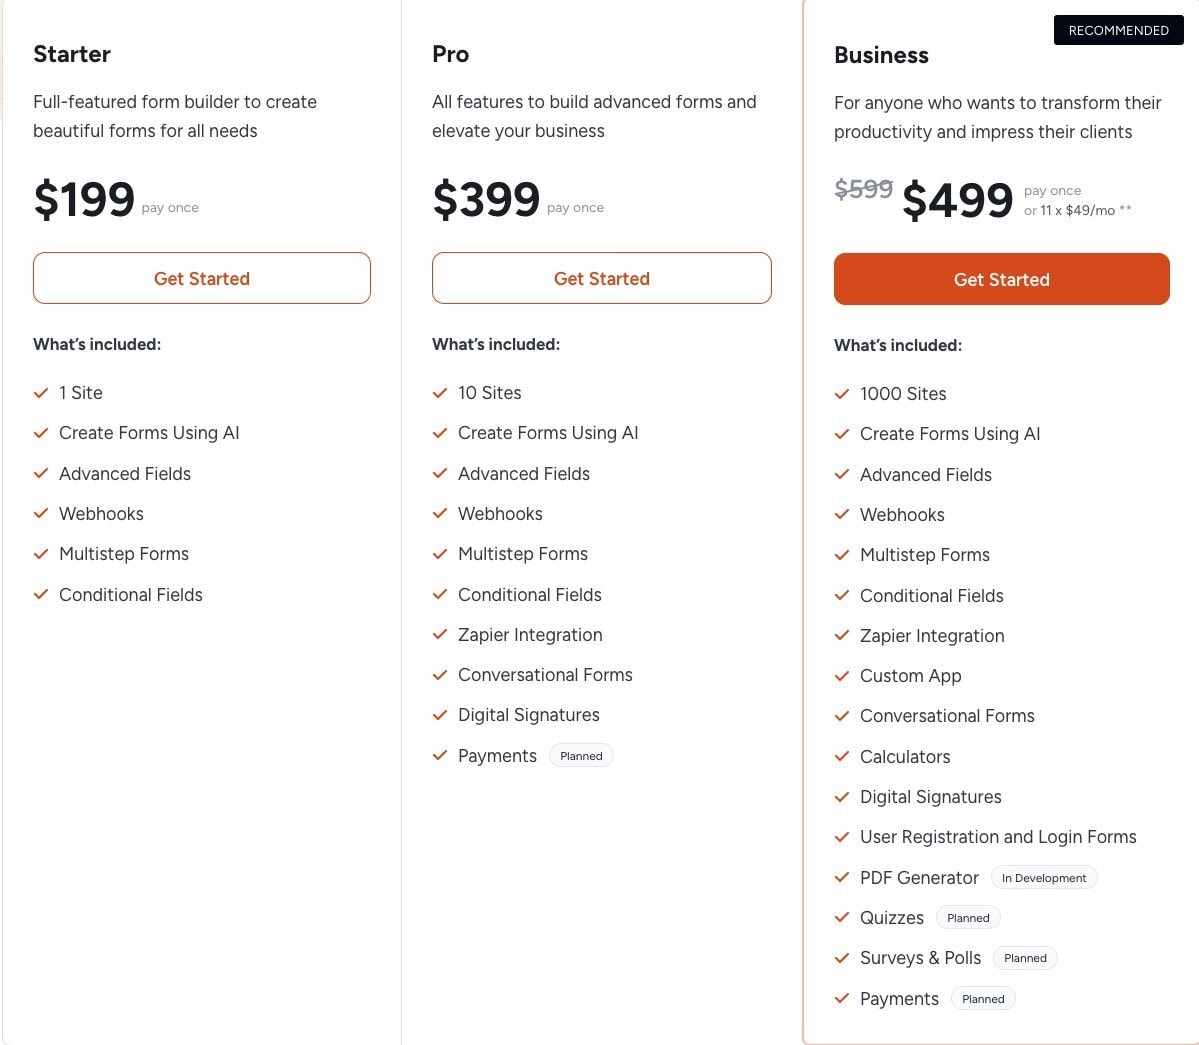Click Get Started under Starter plan

click(202, 278)
